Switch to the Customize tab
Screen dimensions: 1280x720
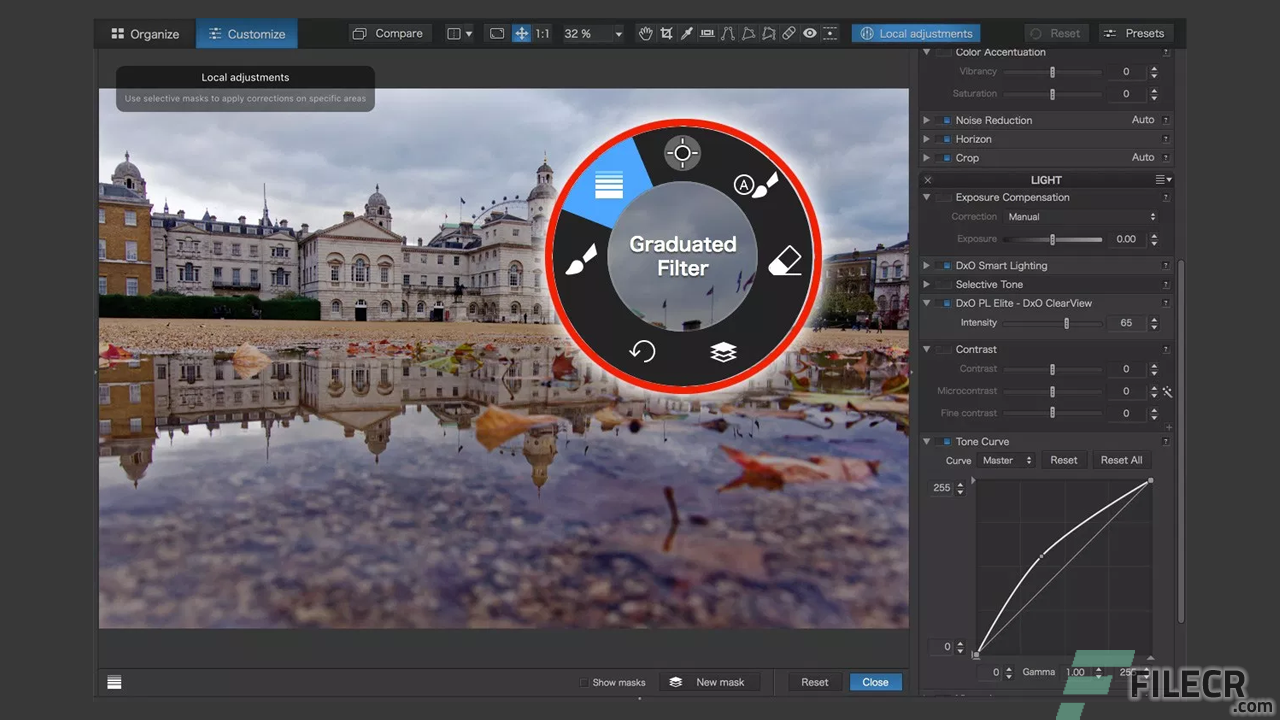point(247,34)
